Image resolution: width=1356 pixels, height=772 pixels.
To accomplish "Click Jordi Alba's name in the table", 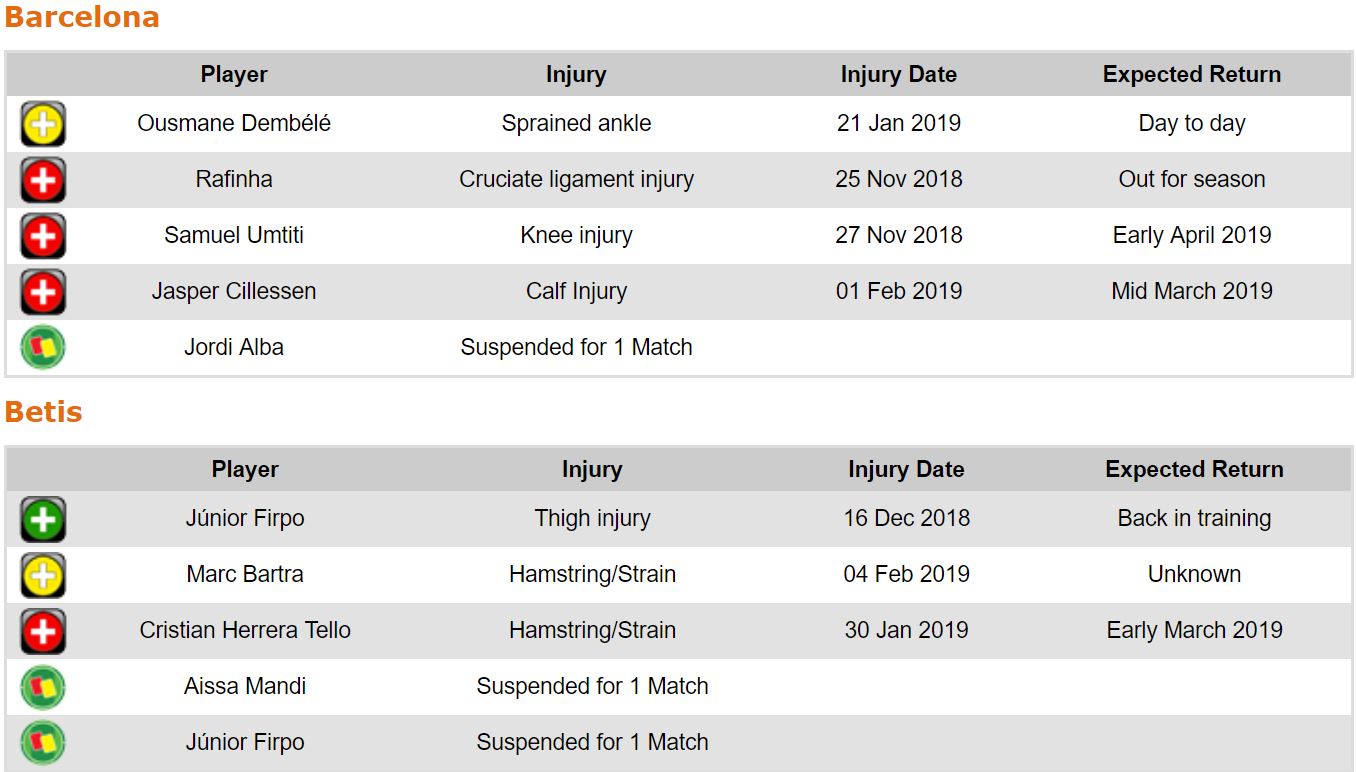I will (x=234, y=348).
